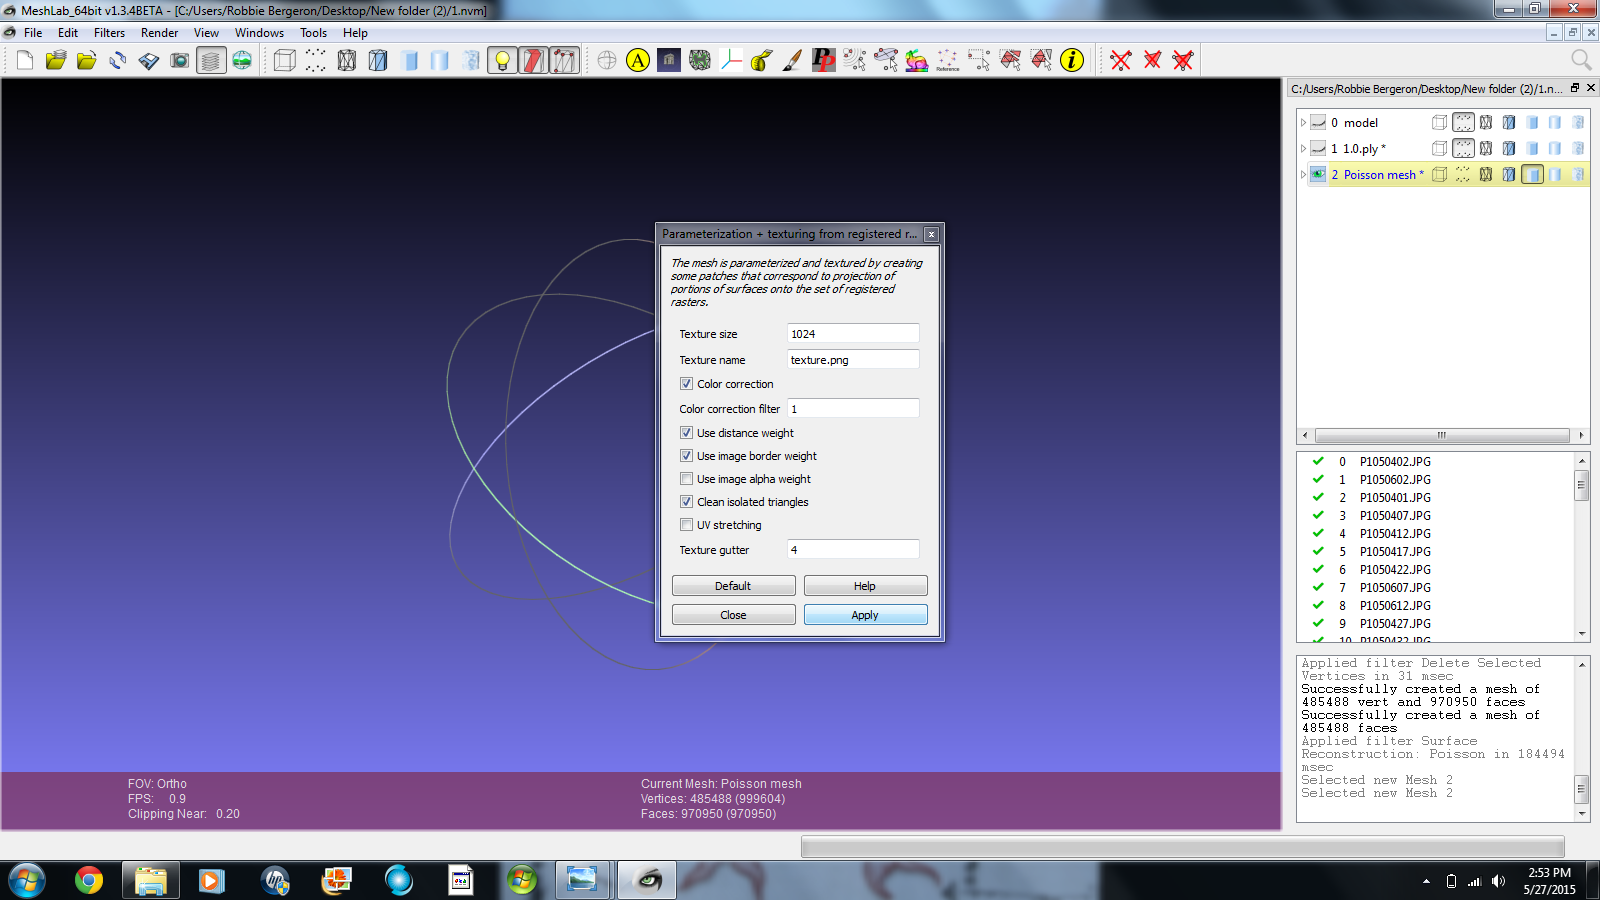
Task: Show hidden system tray icons arrow
Action: pyautogui.click(x=1426, y=881)
